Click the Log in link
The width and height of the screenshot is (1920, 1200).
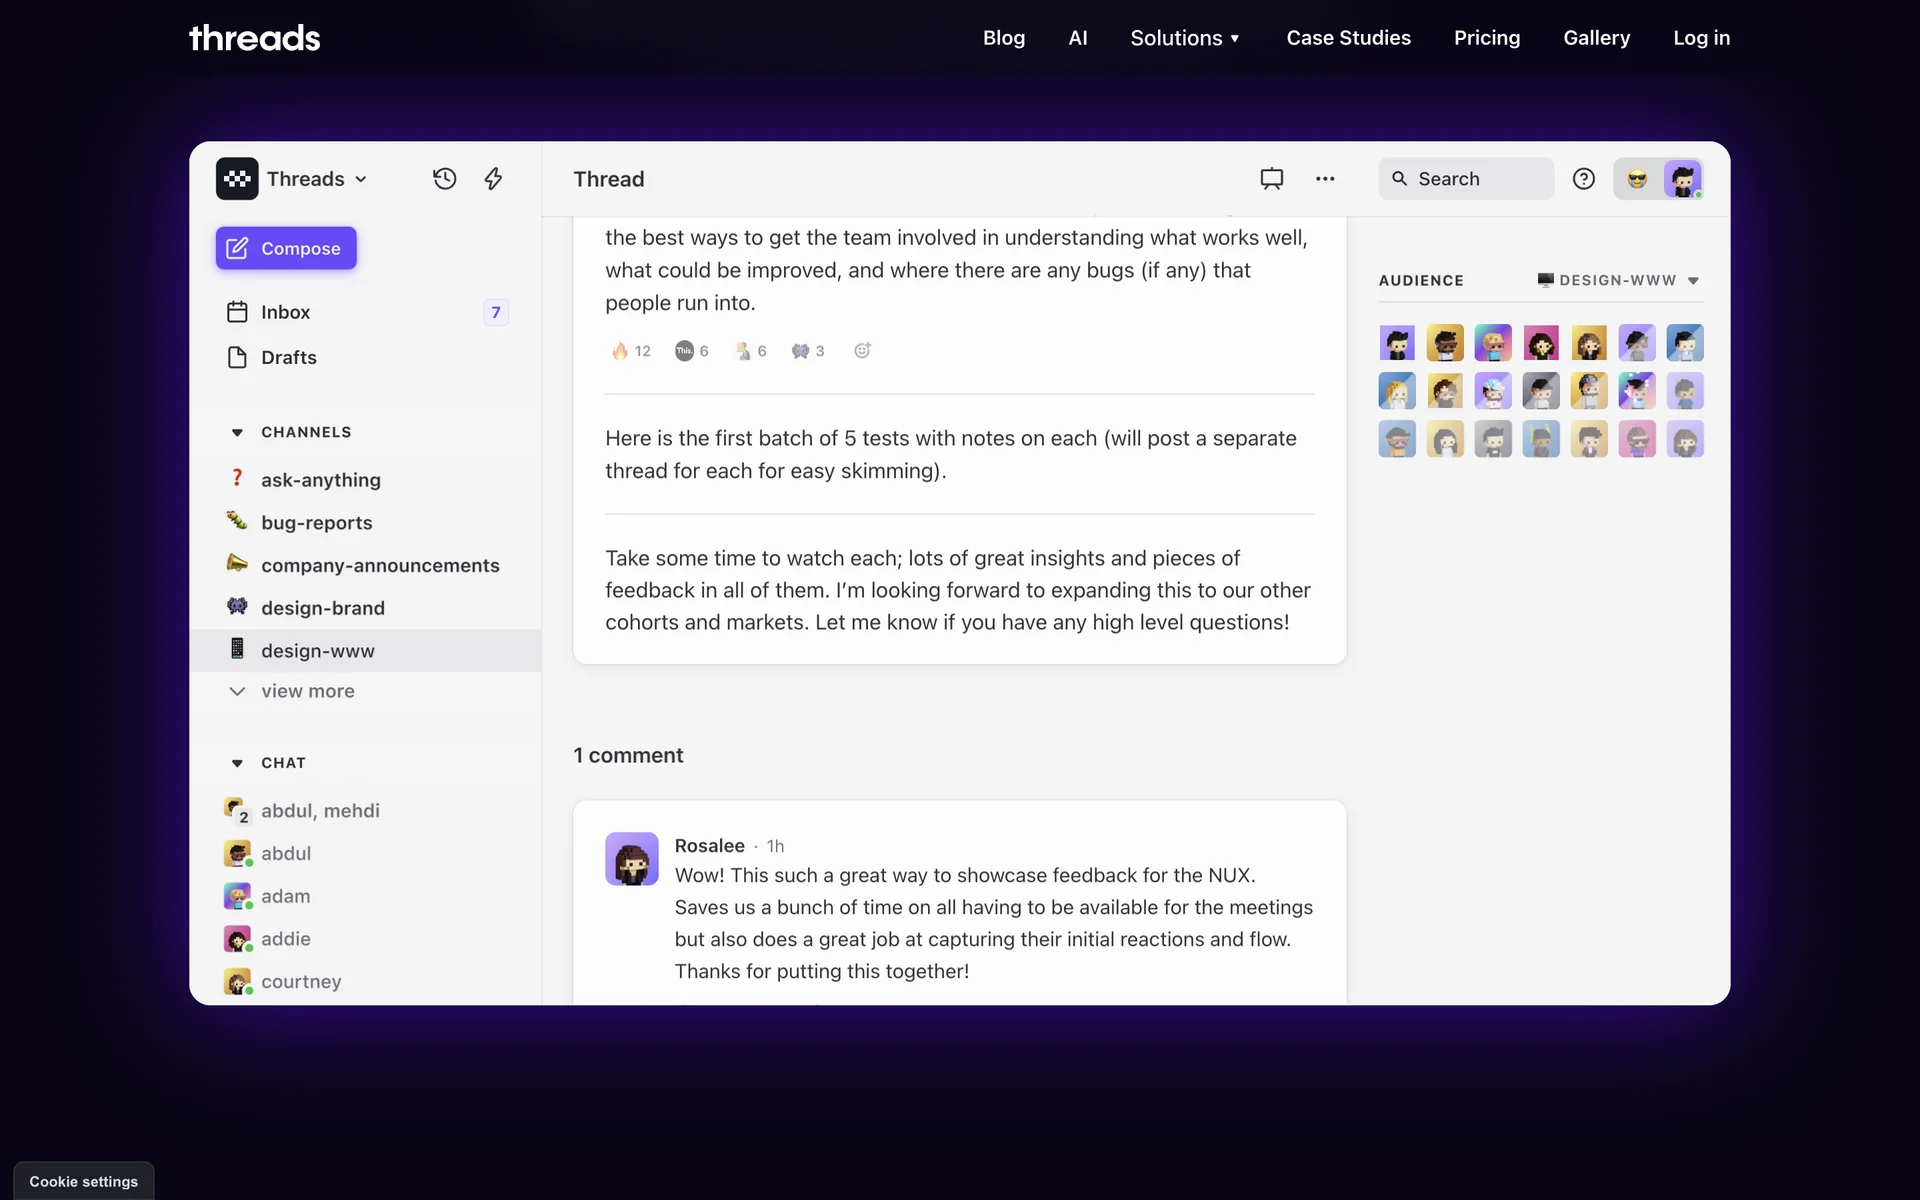pyautogui.click(x=1701, y=38)
